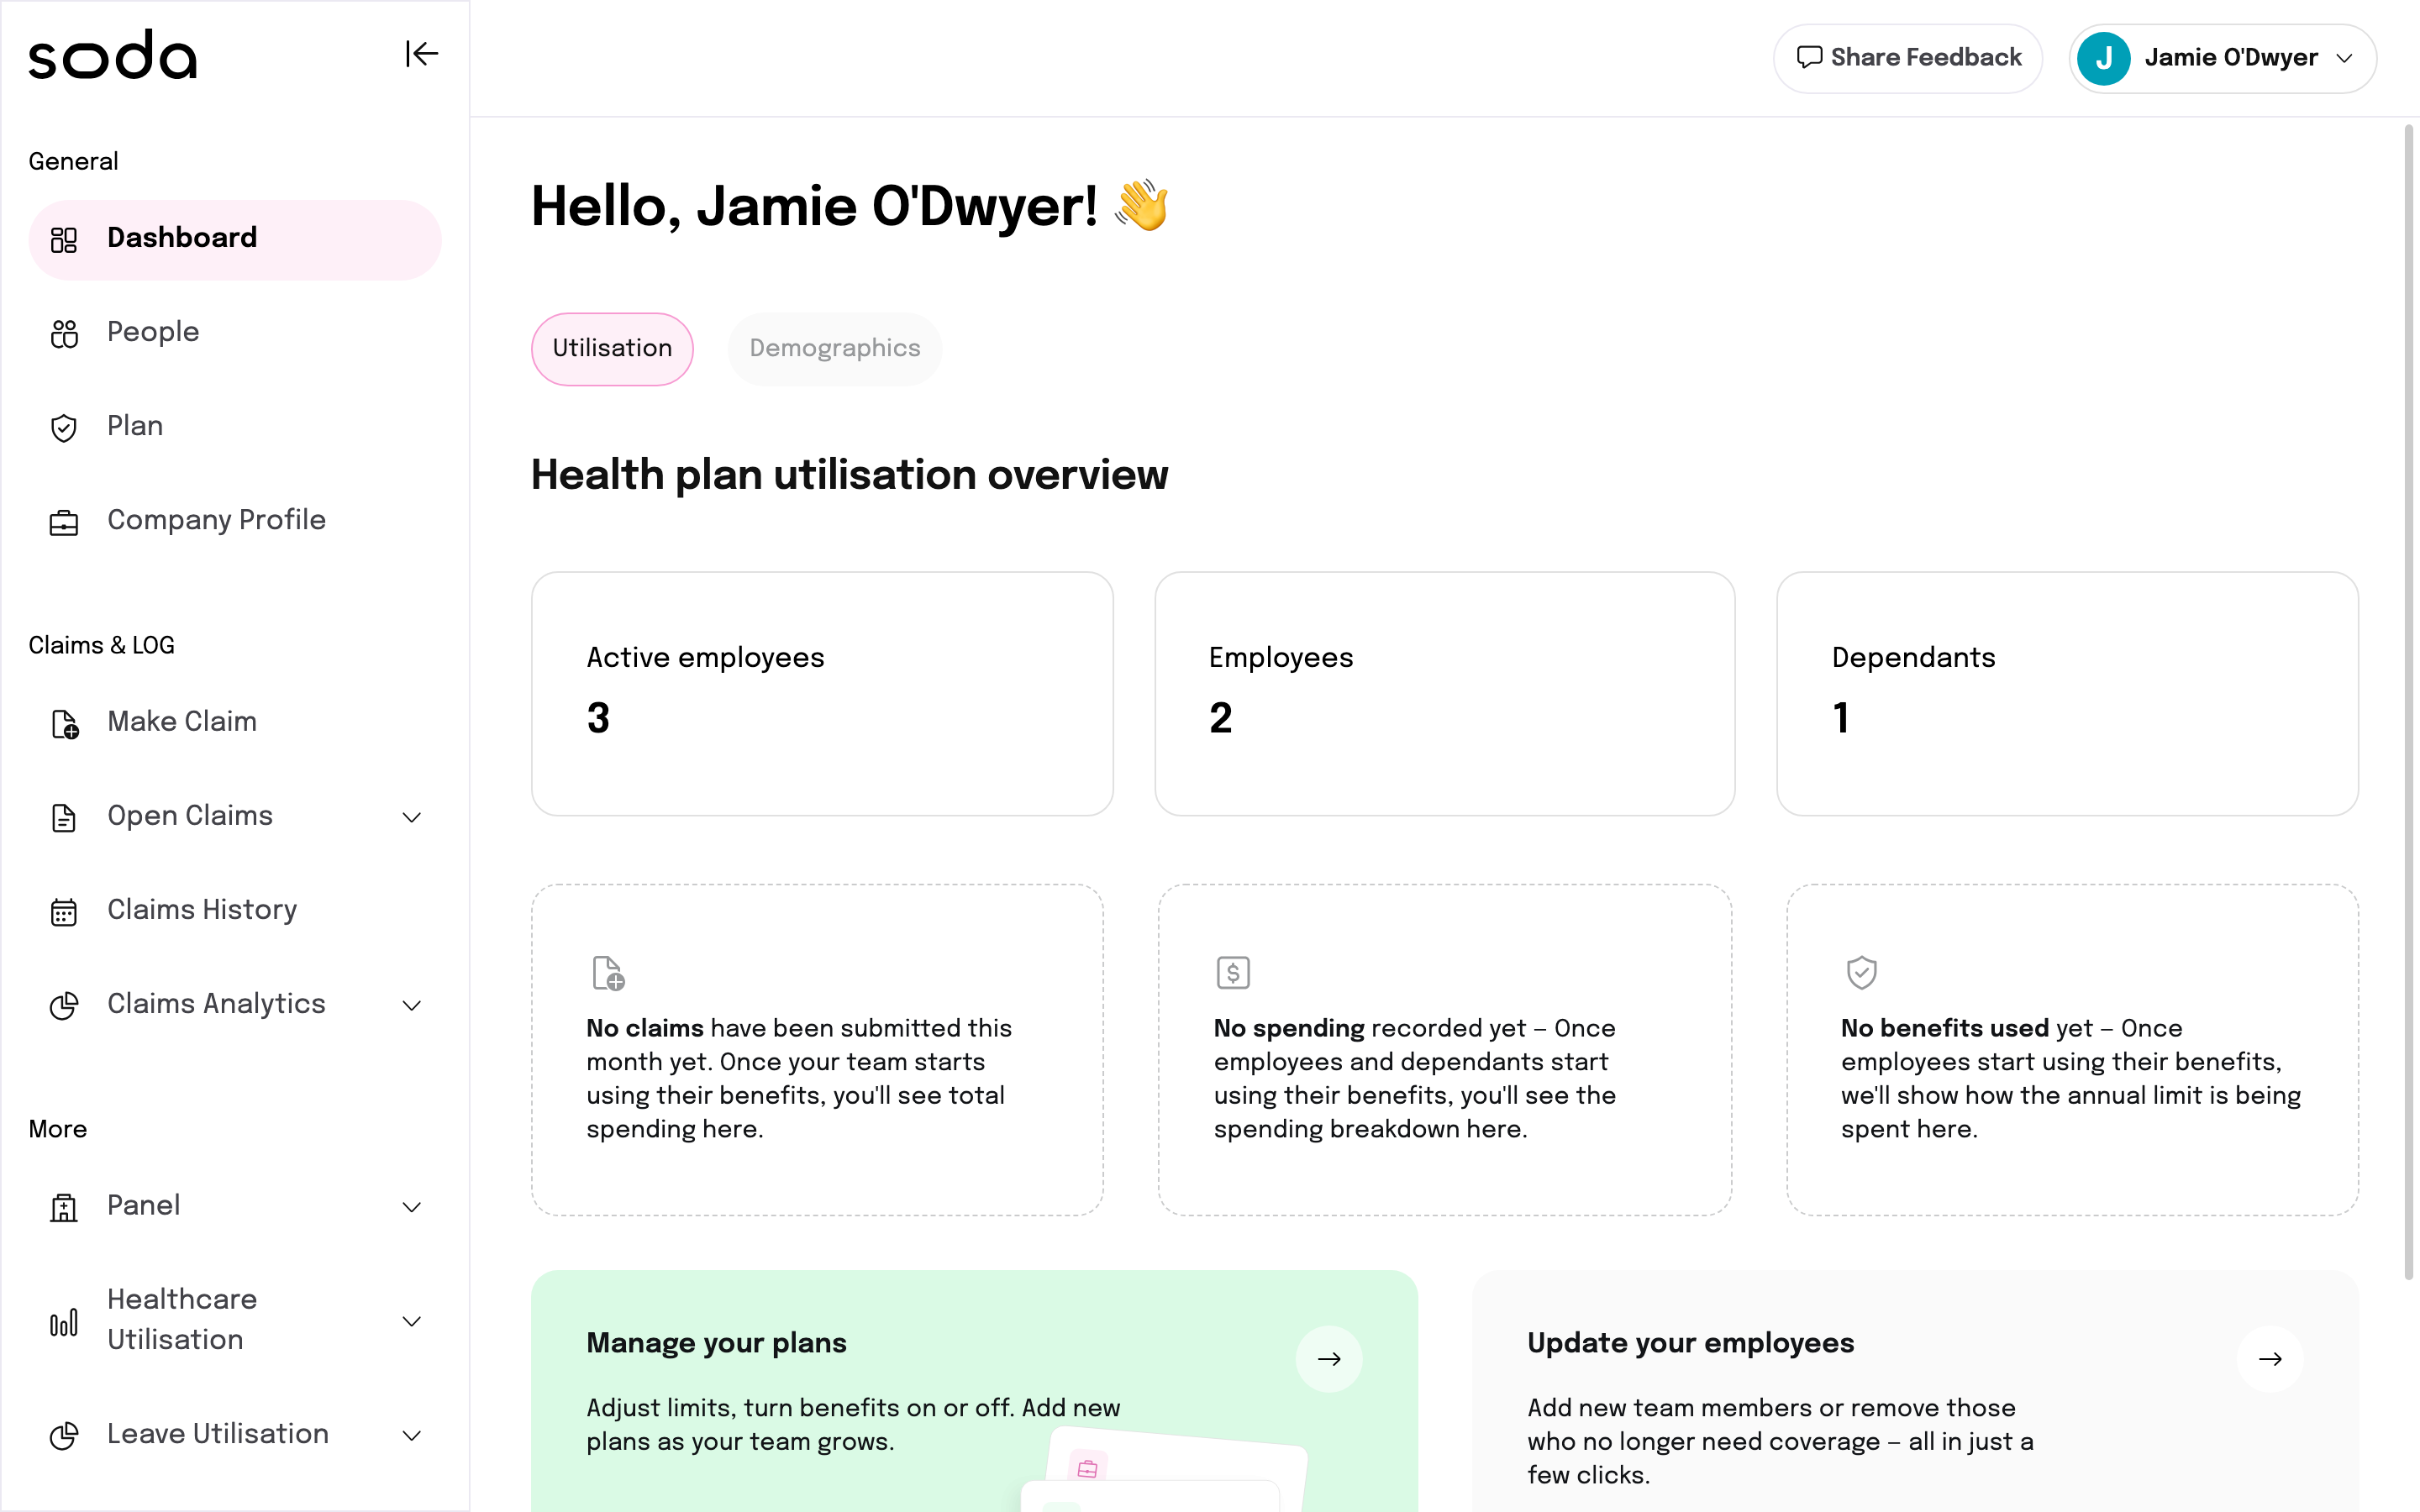Click the Leave Utilisation pie icon
Image resolution: width=2420 pixels, height=1512 pixels.
click(64, 1436)
